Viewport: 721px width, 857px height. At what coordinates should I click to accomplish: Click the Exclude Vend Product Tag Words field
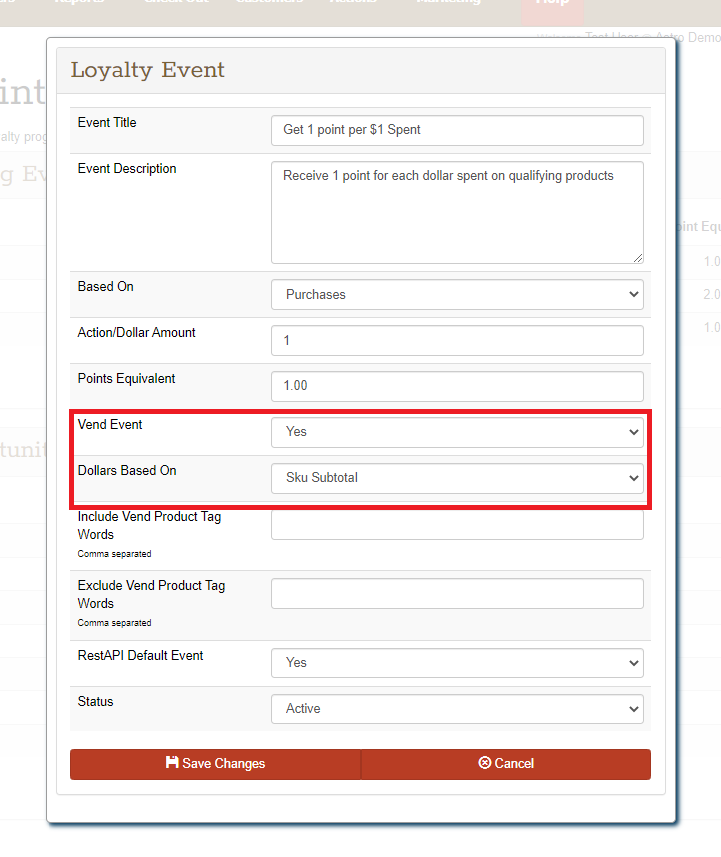457,593
